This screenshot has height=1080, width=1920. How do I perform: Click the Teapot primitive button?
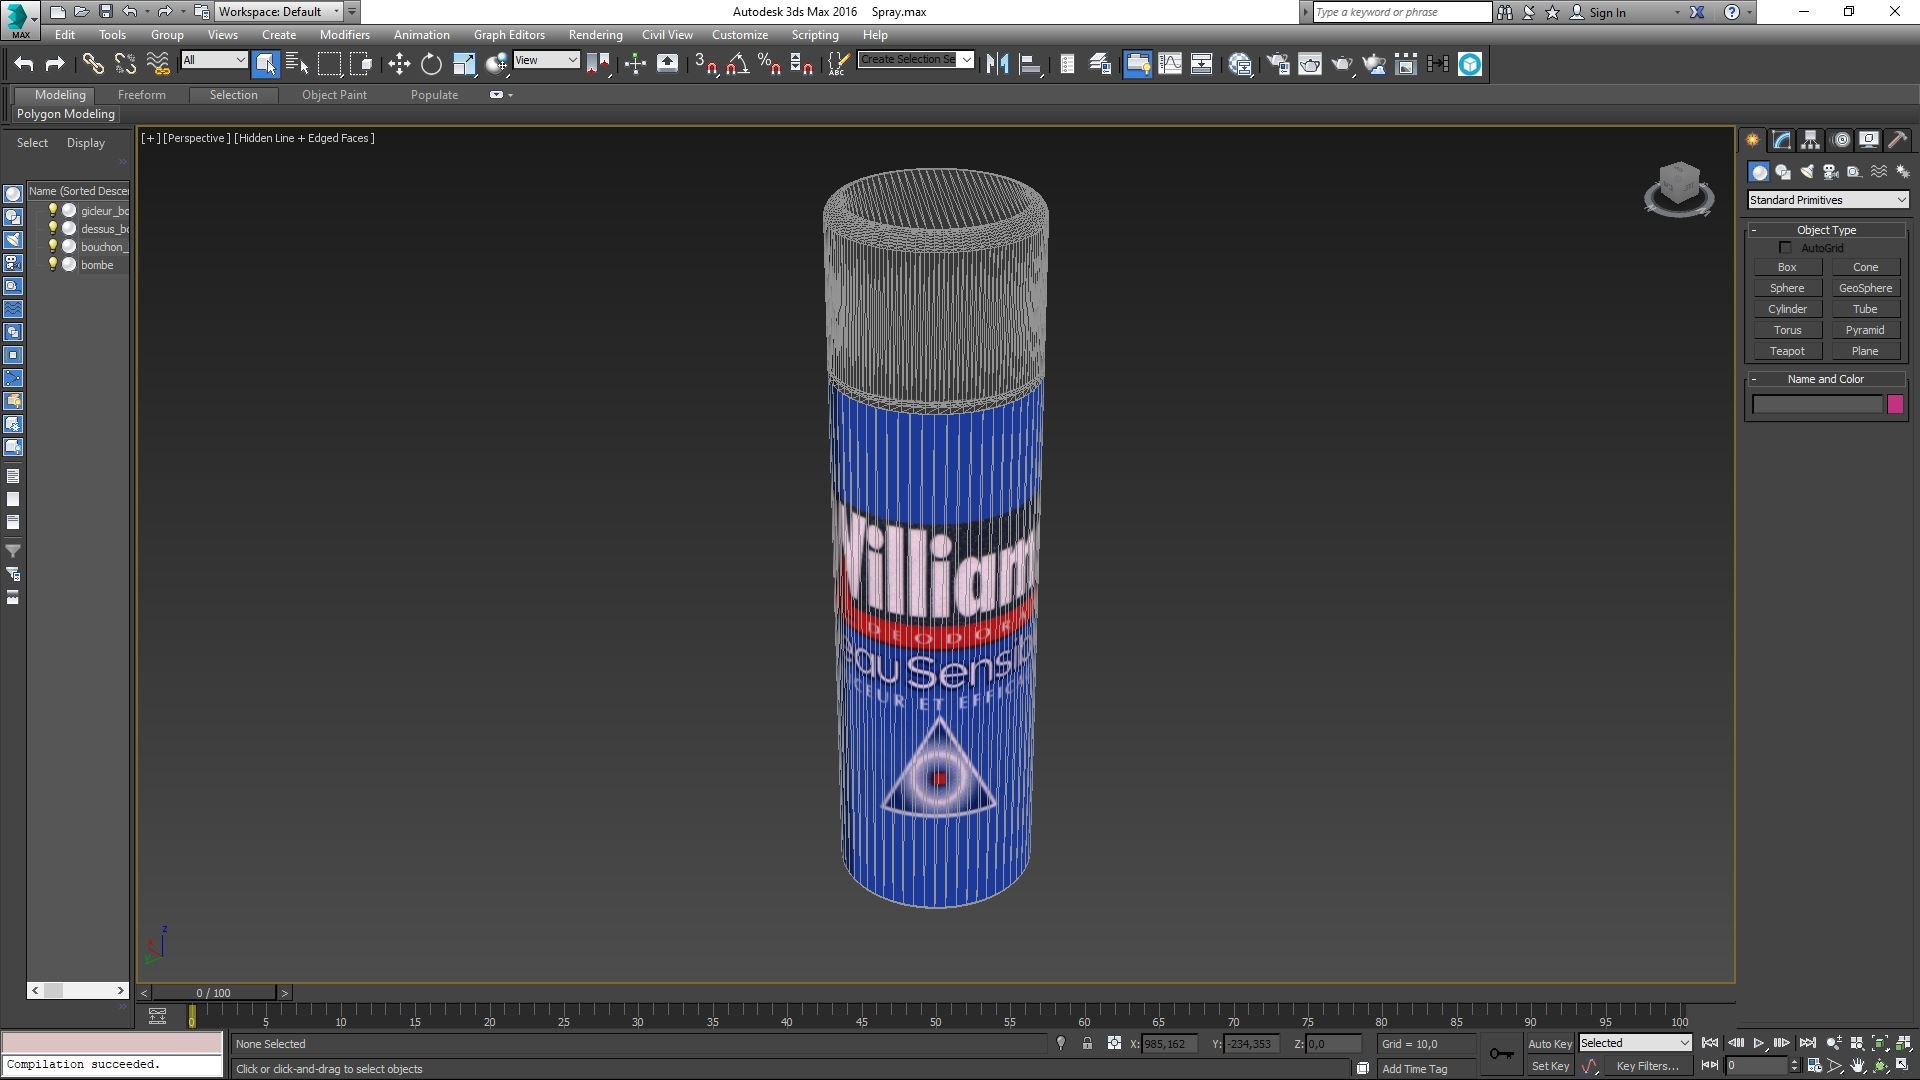point(1787,351)
